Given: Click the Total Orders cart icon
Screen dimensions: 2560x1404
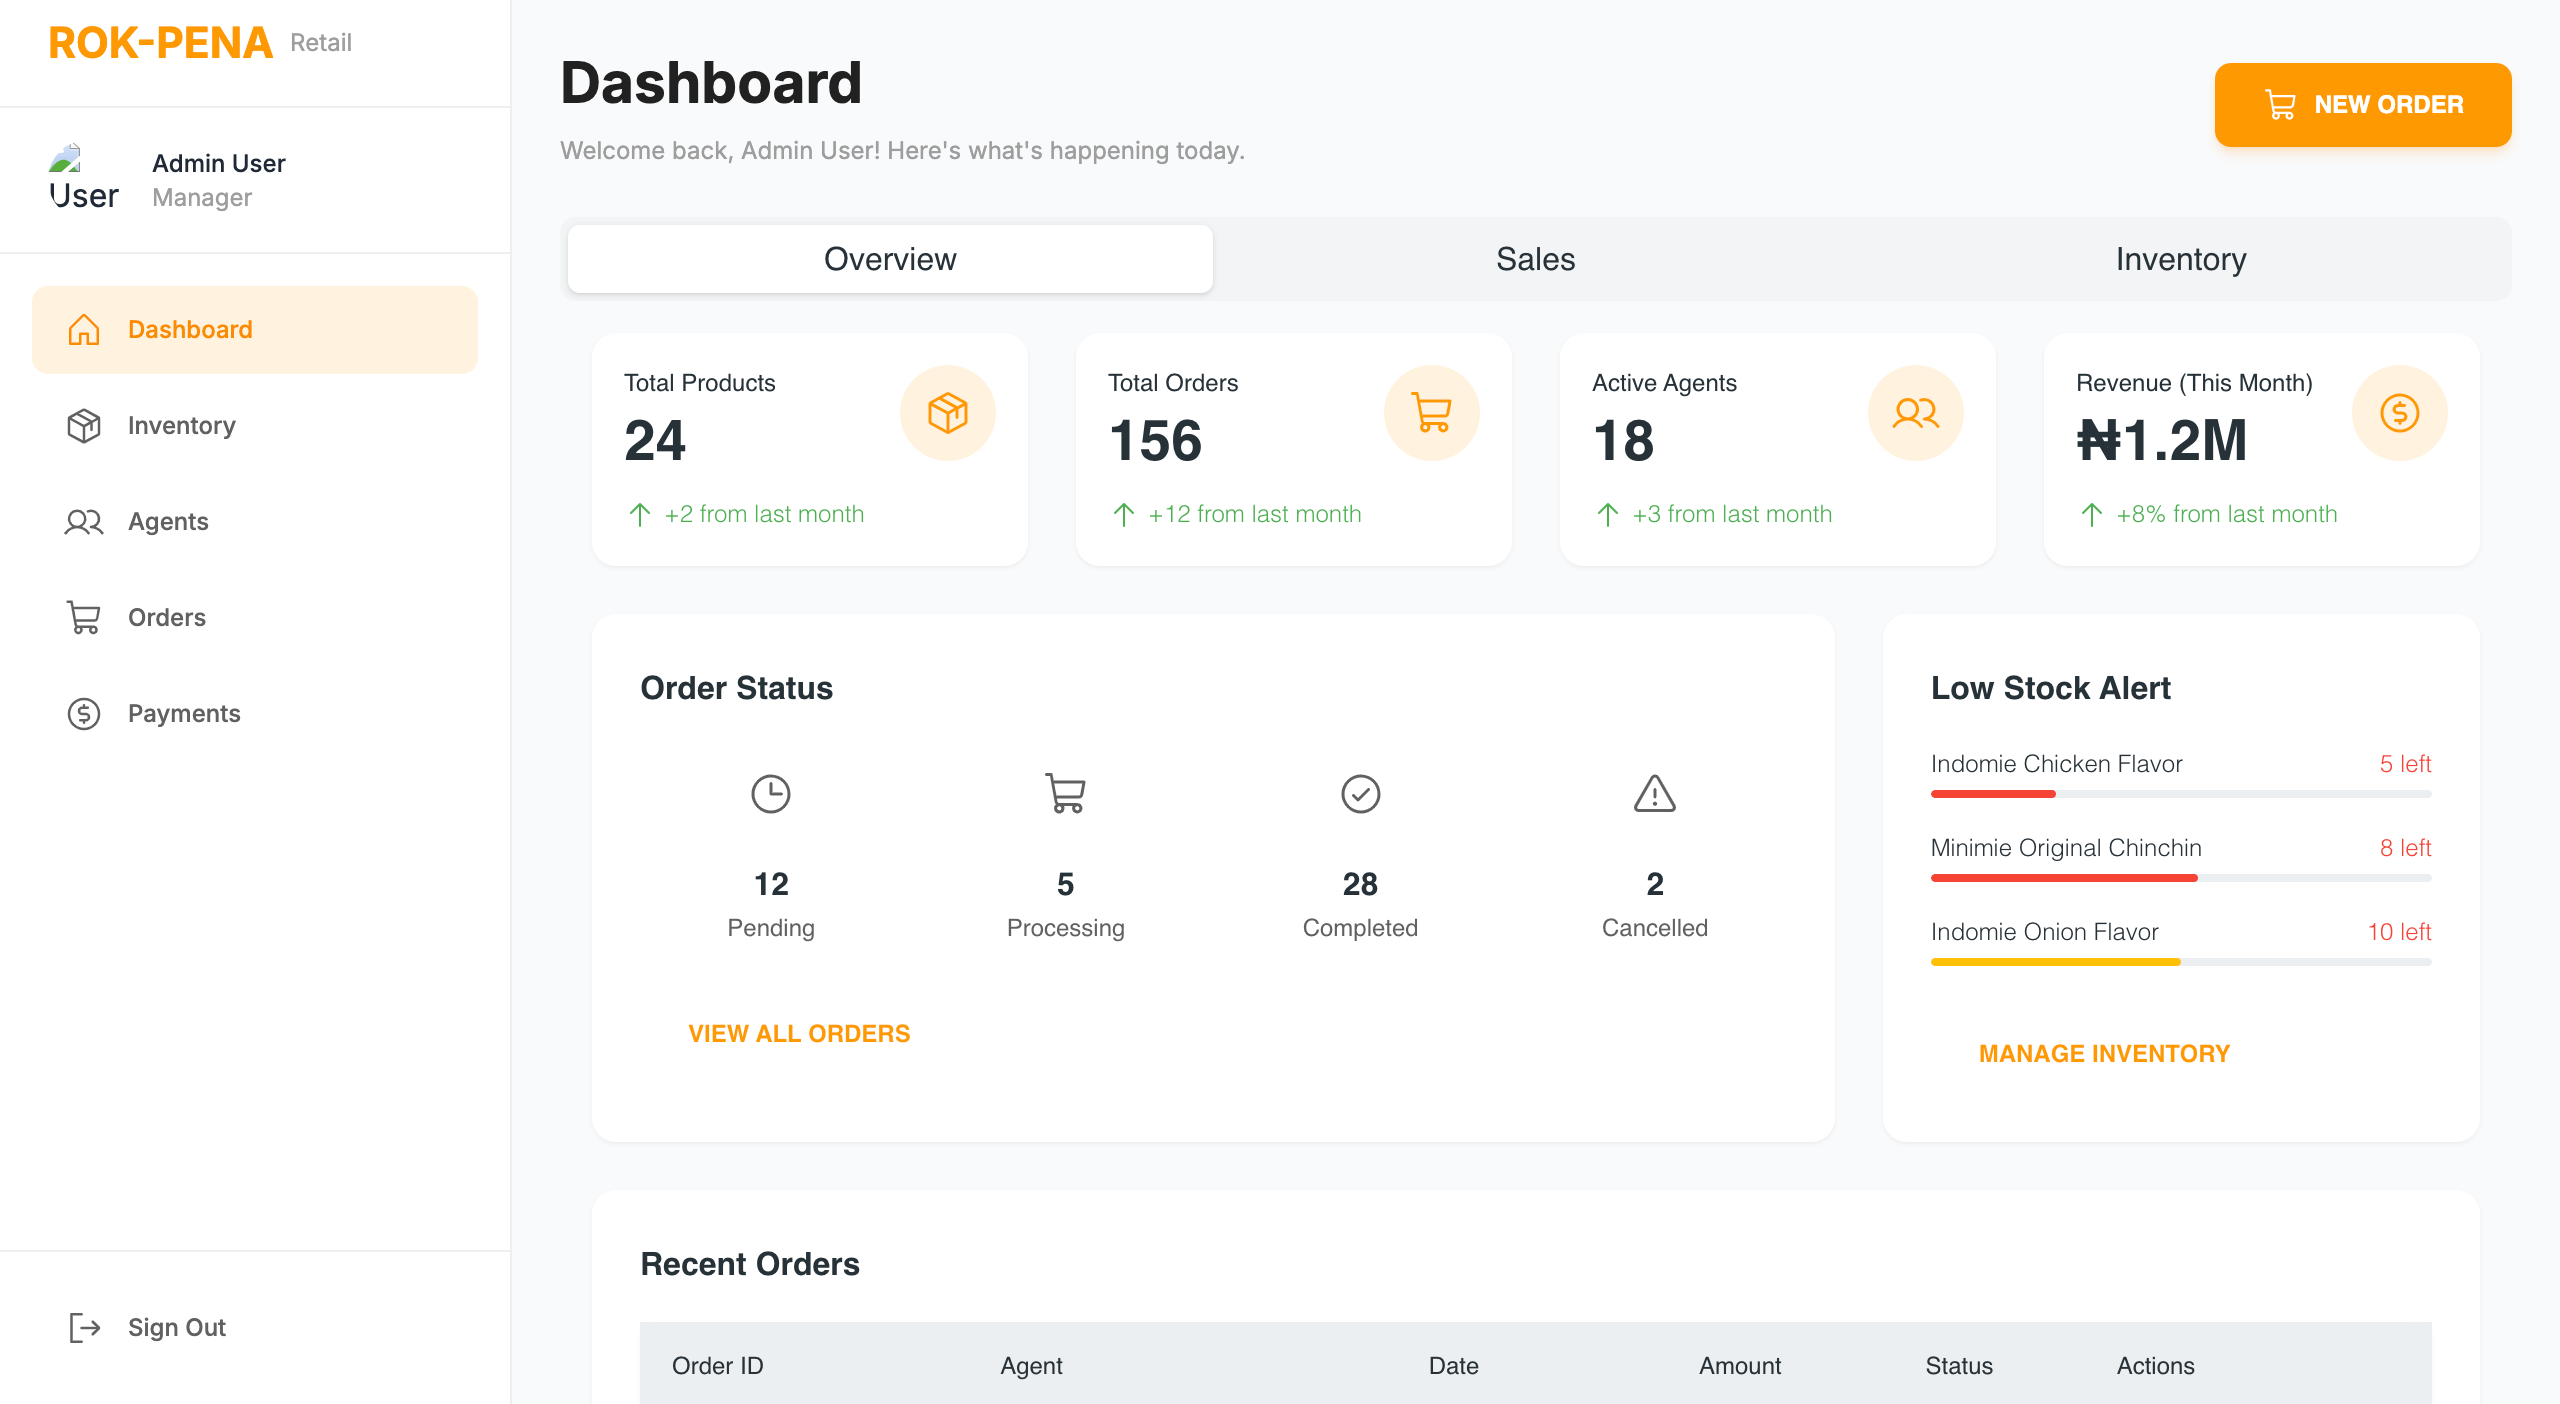Looking at the screenshot, I should [x=1431, y=413].
